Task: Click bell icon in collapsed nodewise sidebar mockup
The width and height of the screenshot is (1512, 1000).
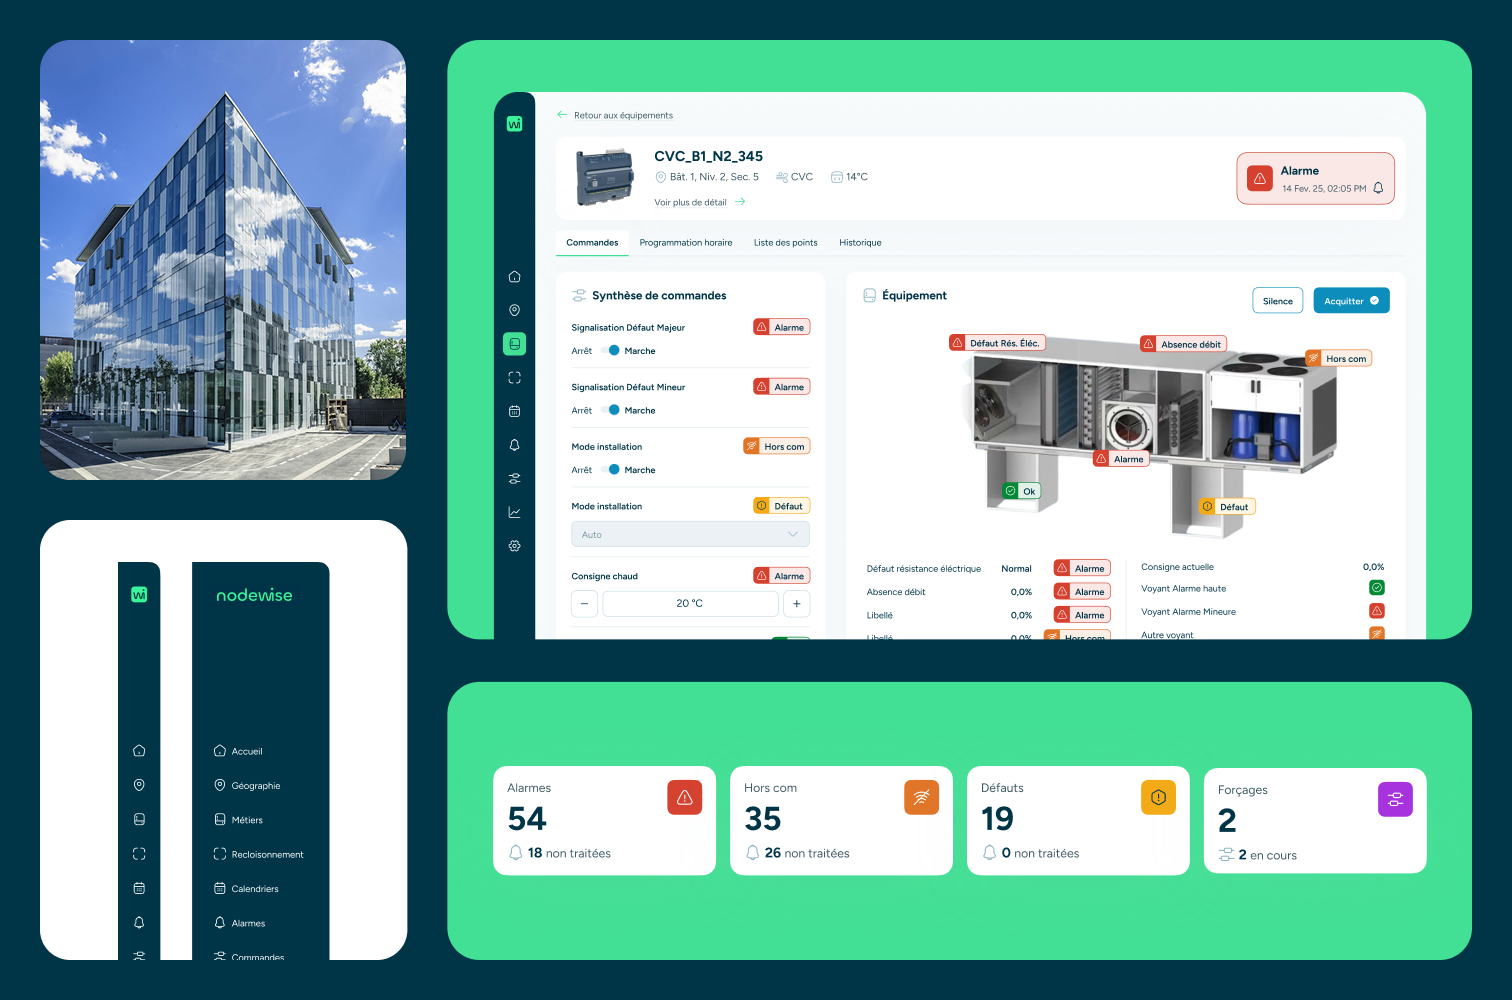Action: coord(139,922)
